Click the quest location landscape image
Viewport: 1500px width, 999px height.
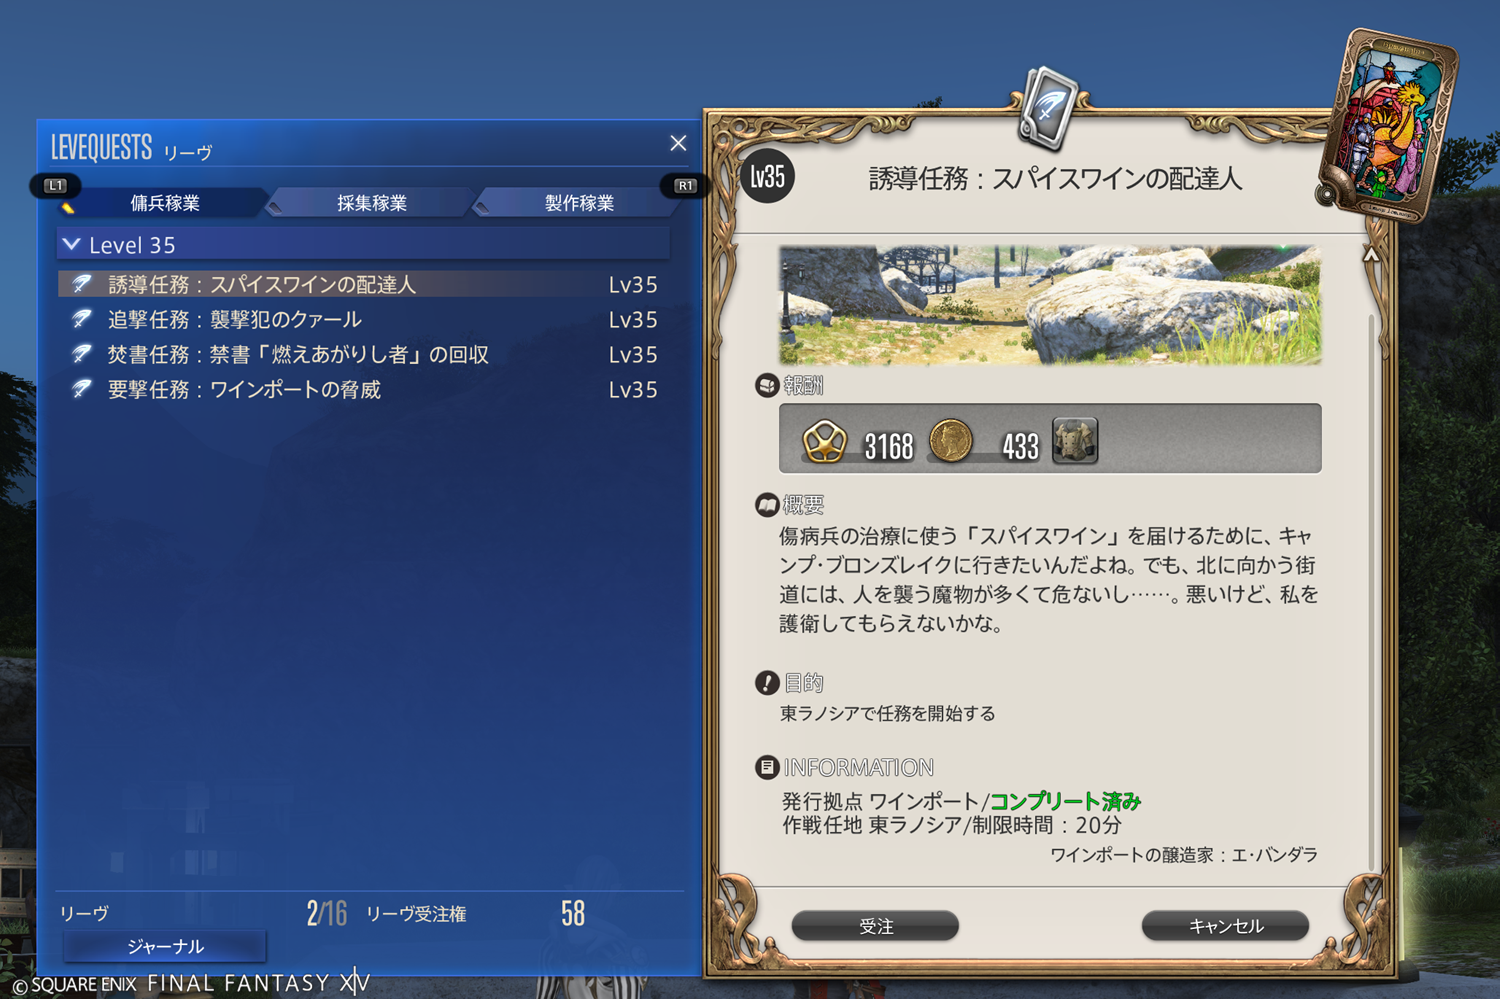1050,305
